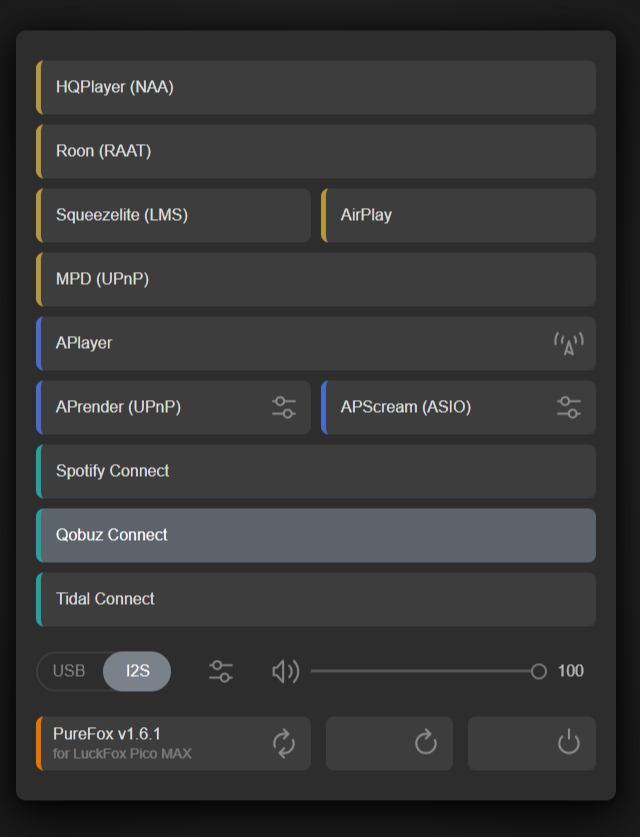Start Squeezelite (LMS) service

[x=174, y=215]
